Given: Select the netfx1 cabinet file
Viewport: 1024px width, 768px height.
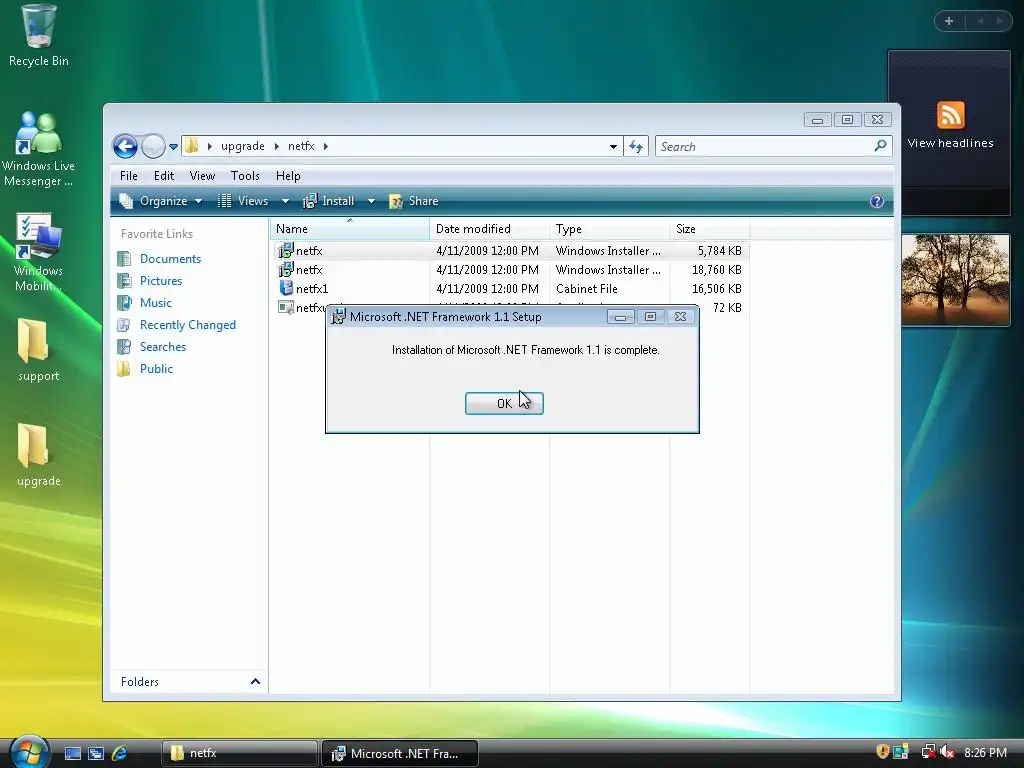Looking at the screenshot, I should coord(510,289).
